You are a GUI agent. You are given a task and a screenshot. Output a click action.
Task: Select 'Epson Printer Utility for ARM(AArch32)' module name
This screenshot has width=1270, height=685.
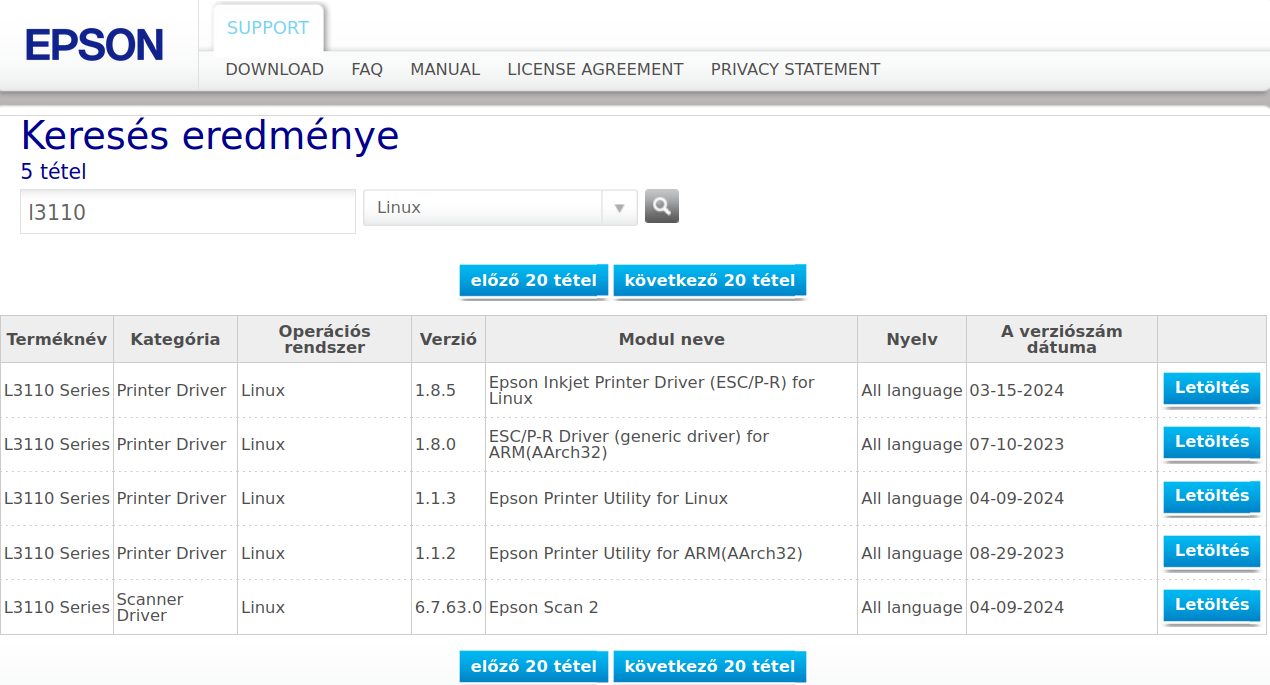[645, 553]
